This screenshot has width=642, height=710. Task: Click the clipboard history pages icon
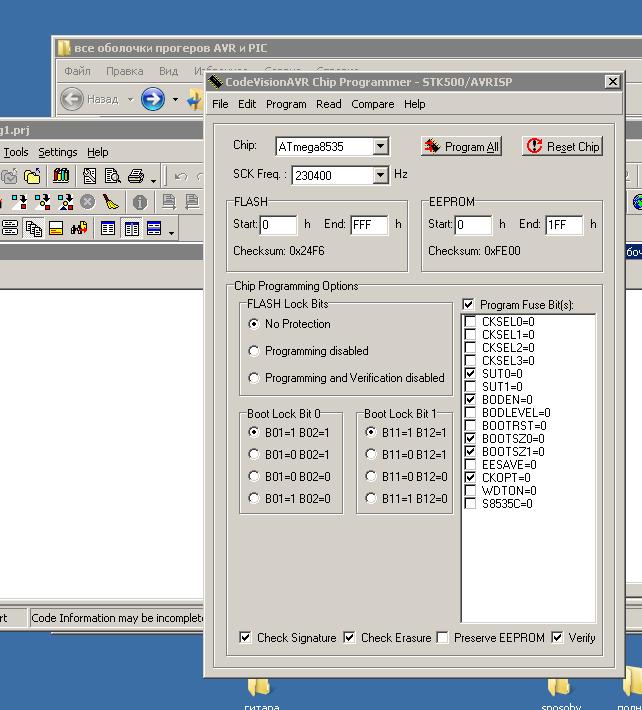tap(34, 228)
